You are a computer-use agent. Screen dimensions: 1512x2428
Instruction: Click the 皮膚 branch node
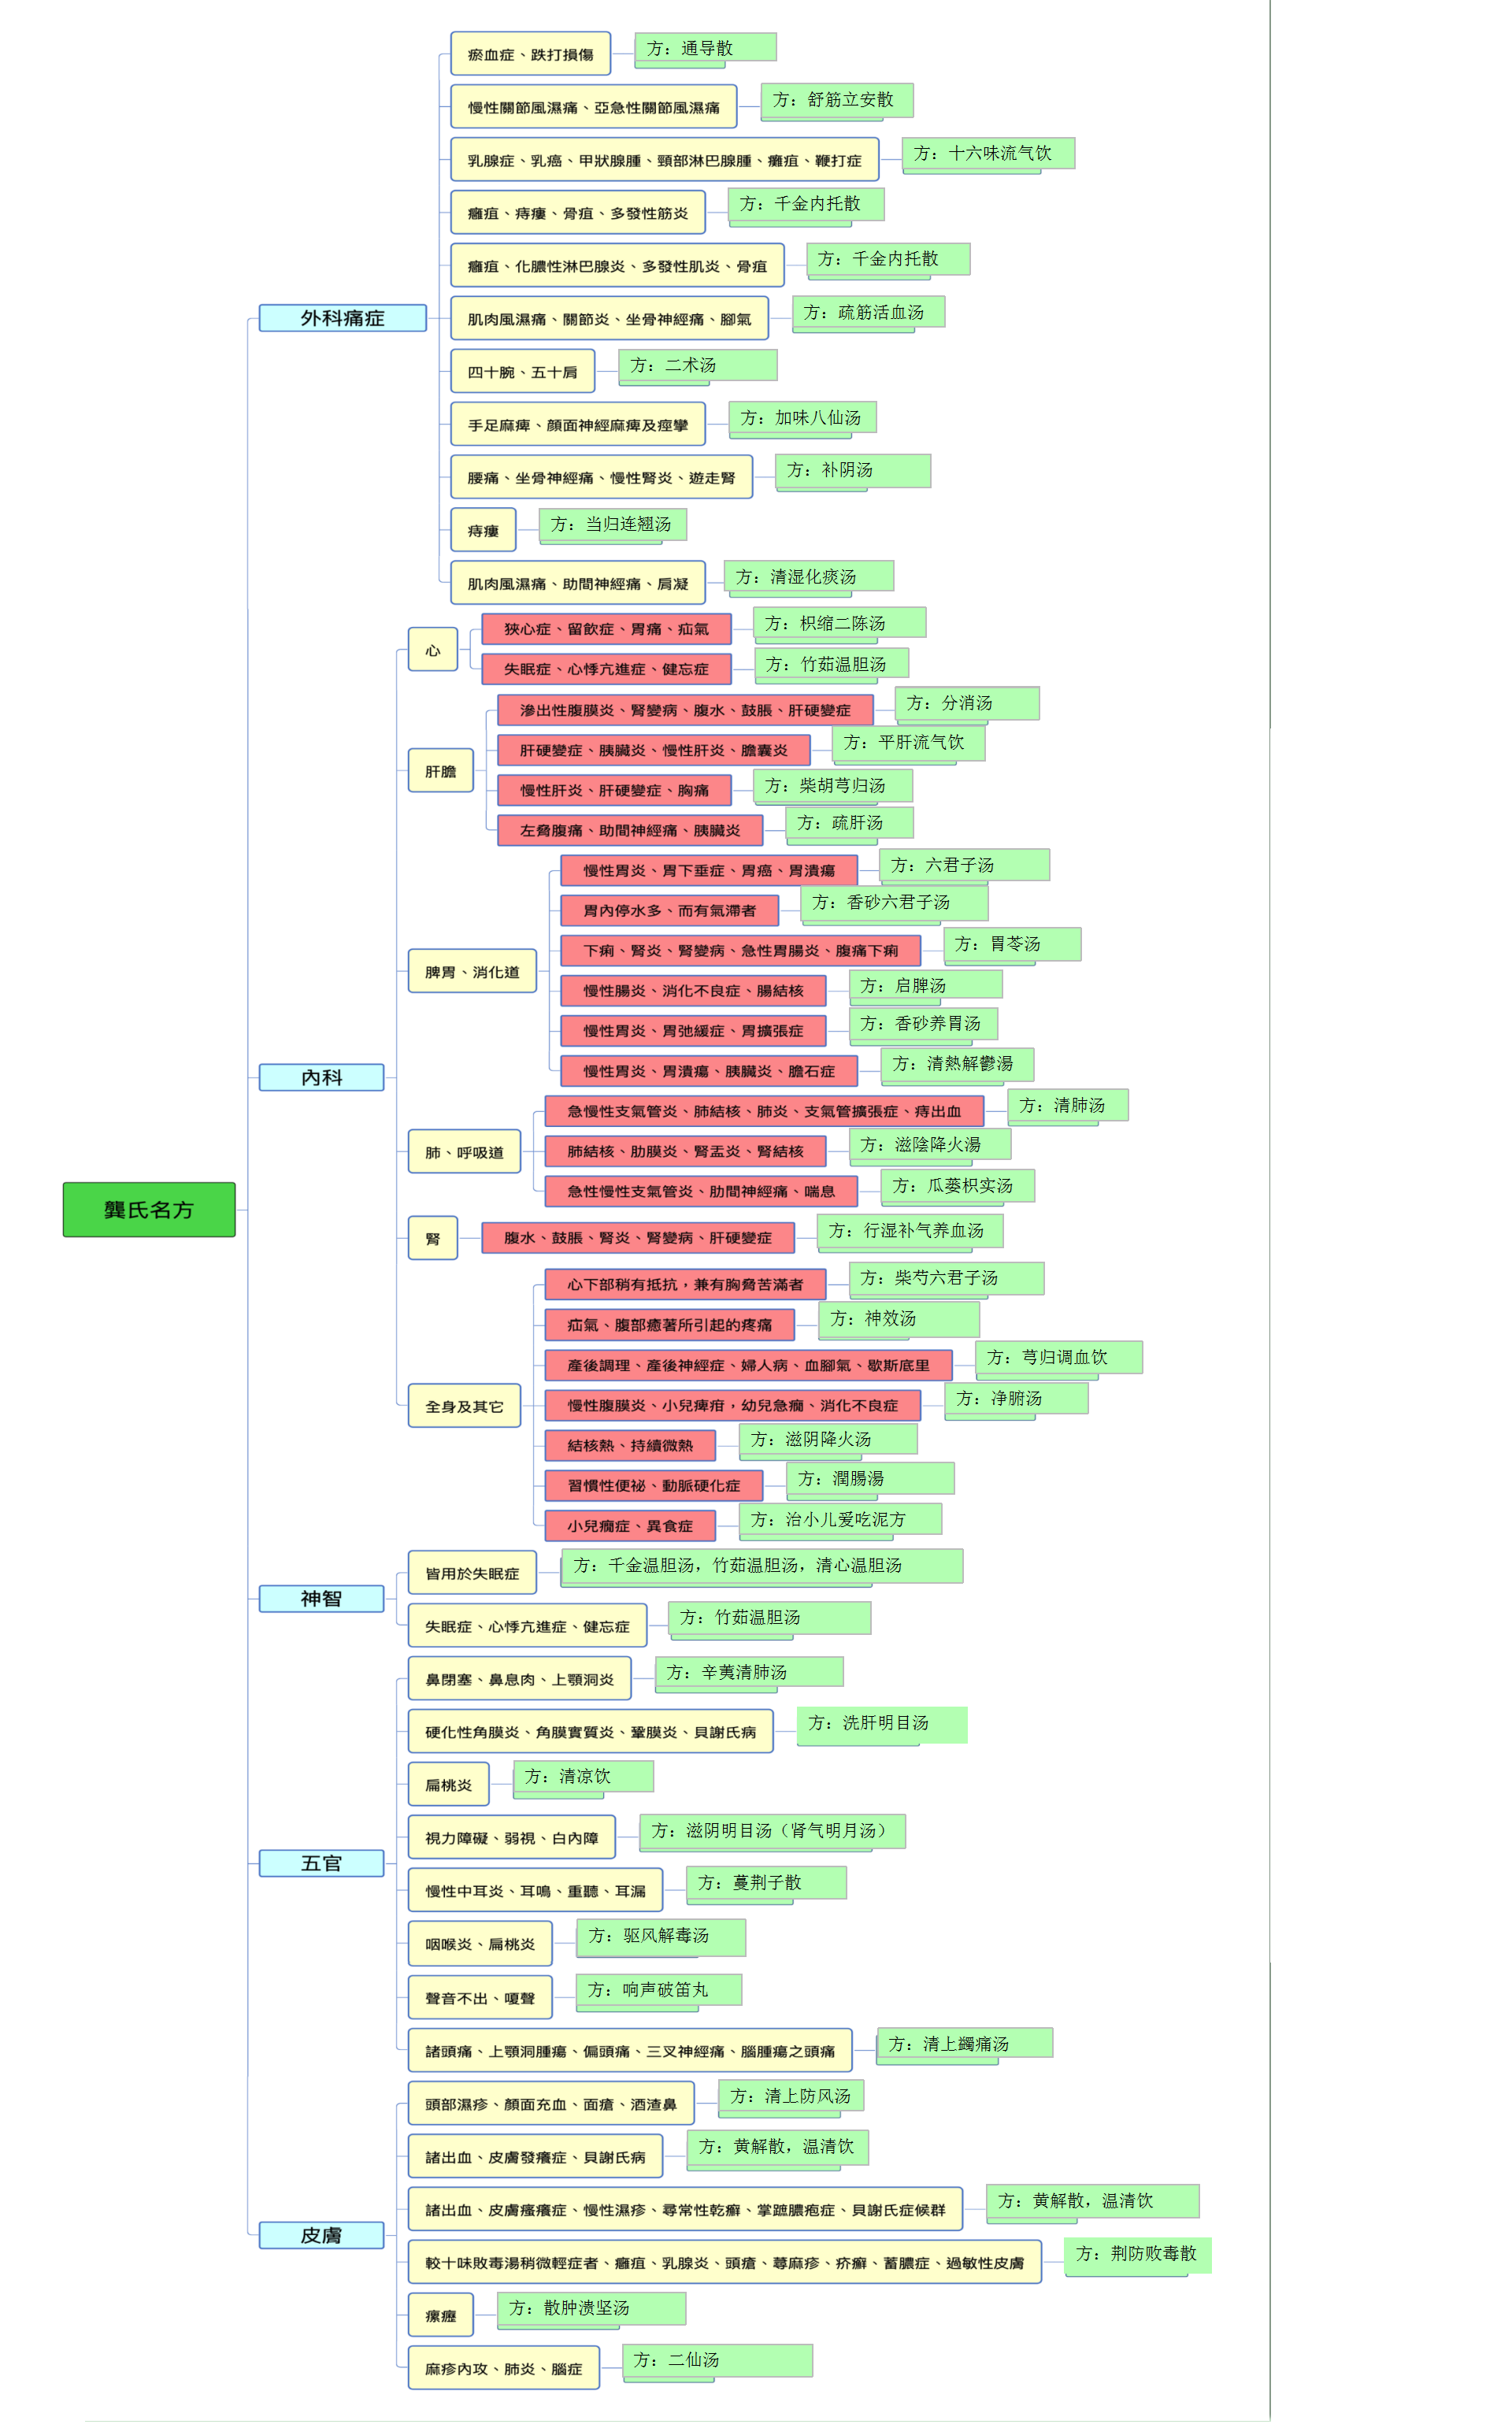tap(321, 2235)
